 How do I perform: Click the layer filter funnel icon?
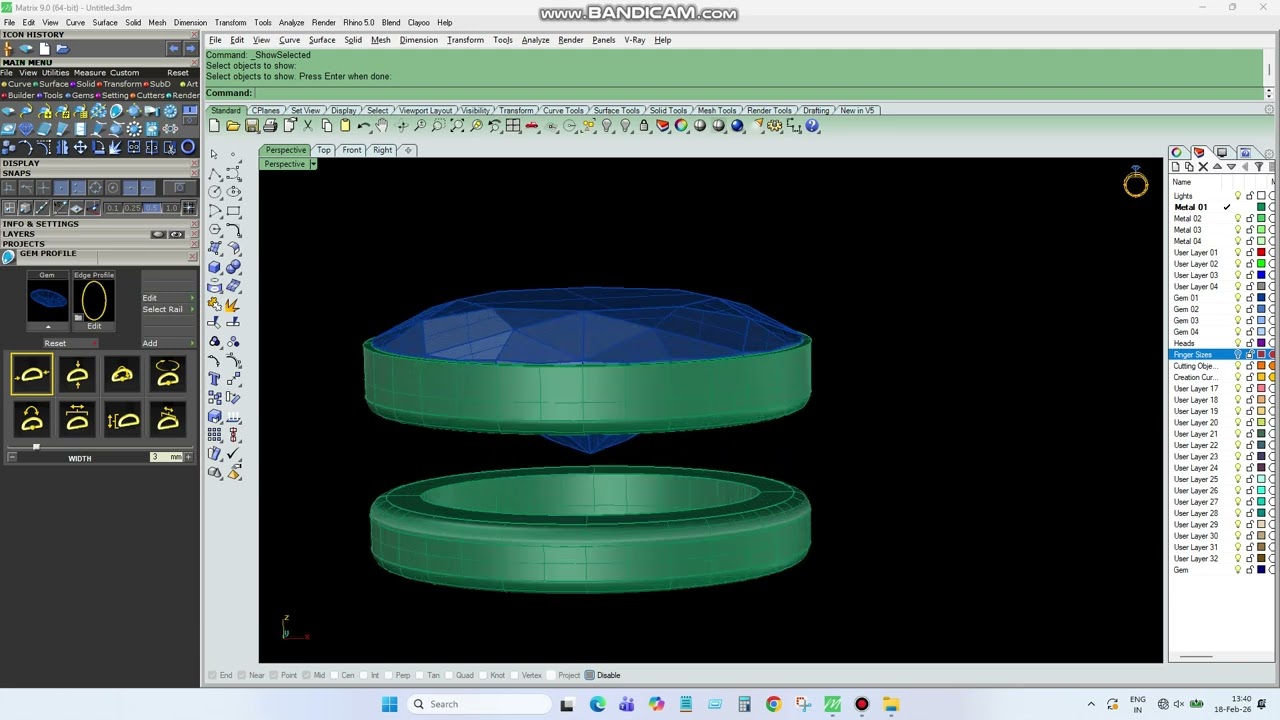[x=1259, y=167]
